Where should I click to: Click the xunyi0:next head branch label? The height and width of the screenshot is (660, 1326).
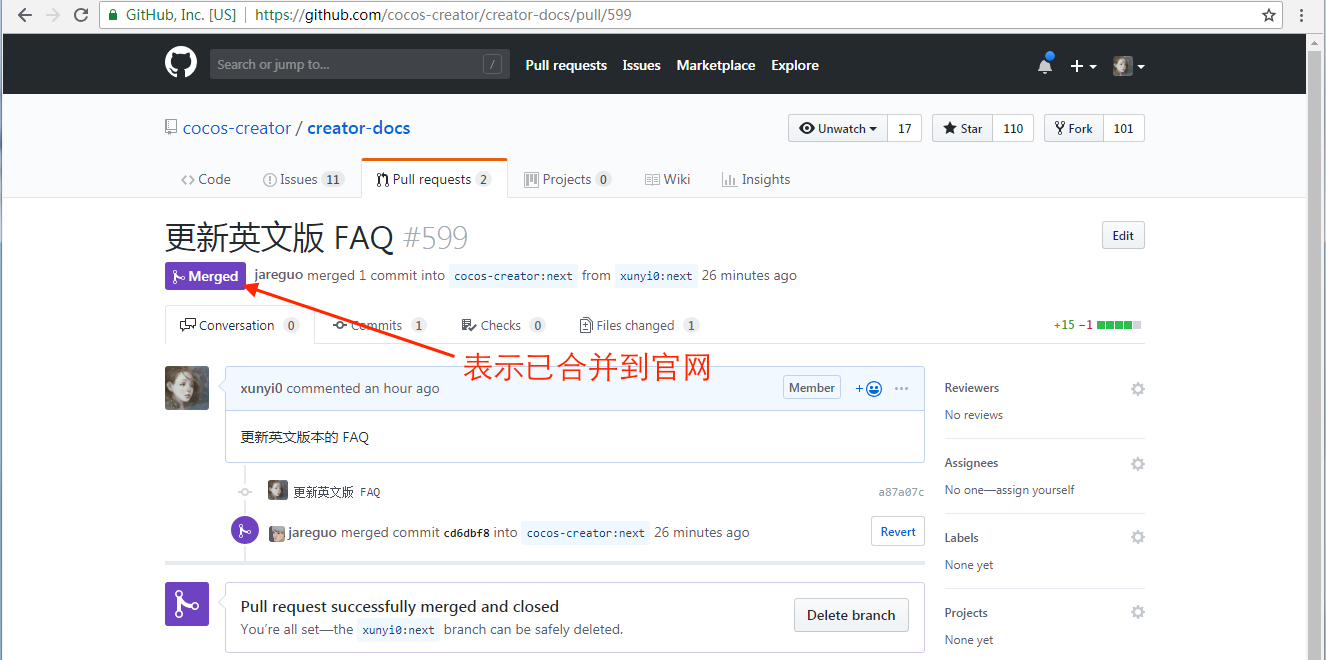[656, 276]
